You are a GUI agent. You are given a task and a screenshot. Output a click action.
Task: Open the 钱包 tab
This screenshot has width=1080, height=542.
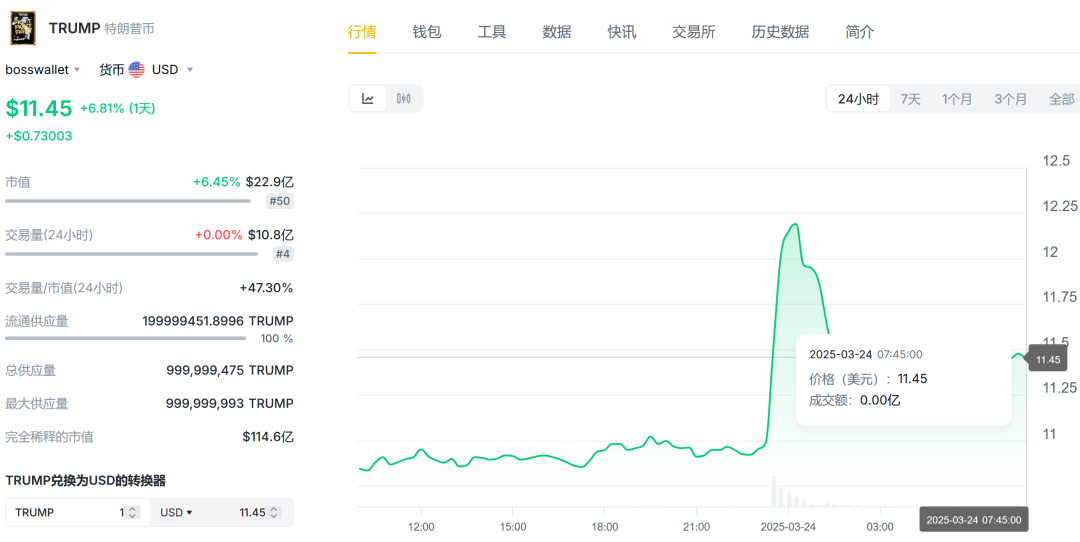tap(427, 32)
